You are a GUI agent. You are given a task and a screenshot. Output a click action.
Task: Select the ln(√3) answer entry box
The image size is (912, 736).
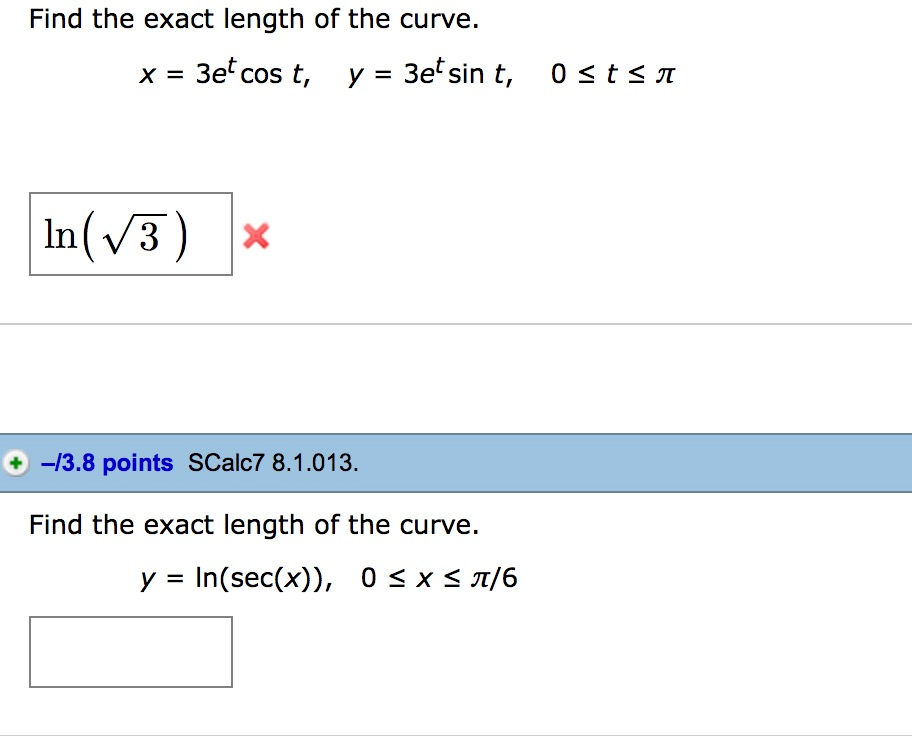130,233
